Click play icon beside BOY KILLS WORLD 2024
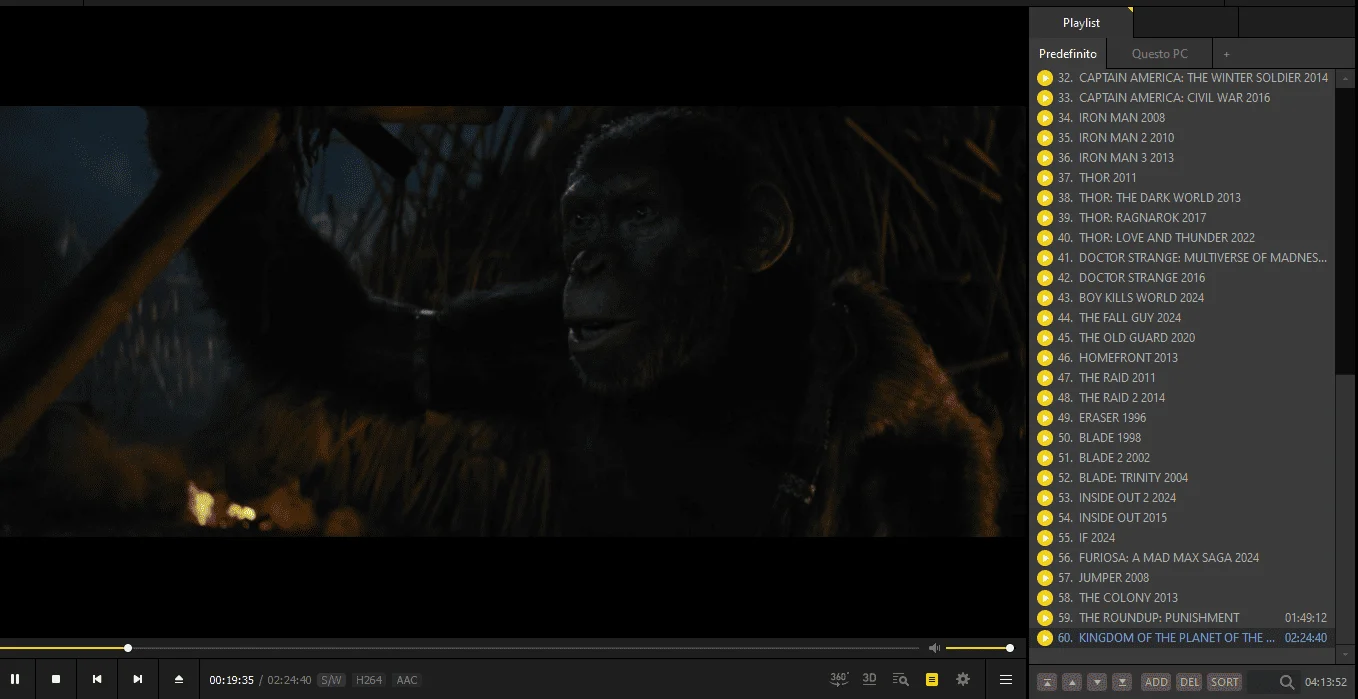 [1045, 298]
